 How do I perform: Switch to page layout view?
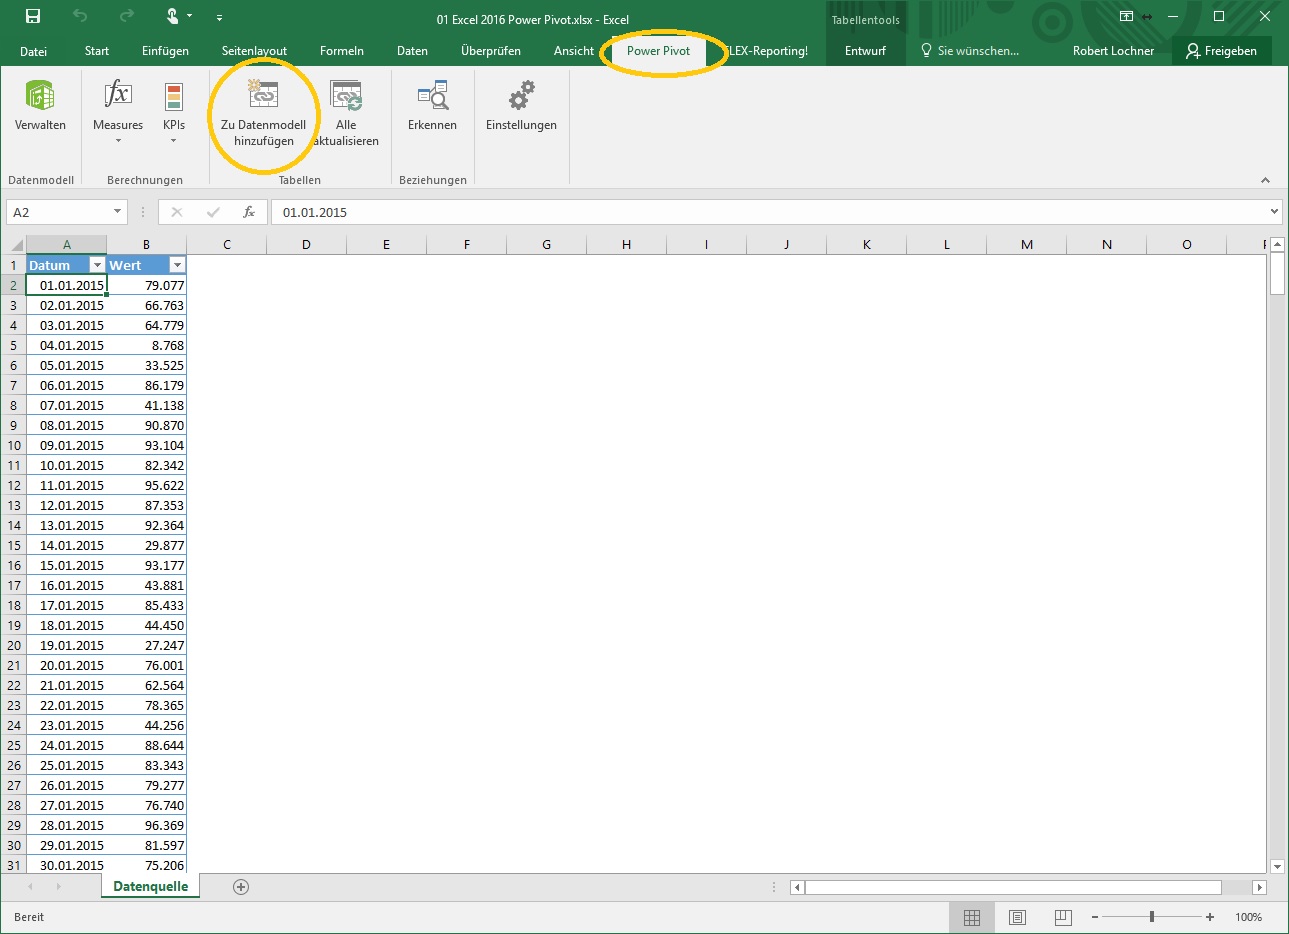1017,917
